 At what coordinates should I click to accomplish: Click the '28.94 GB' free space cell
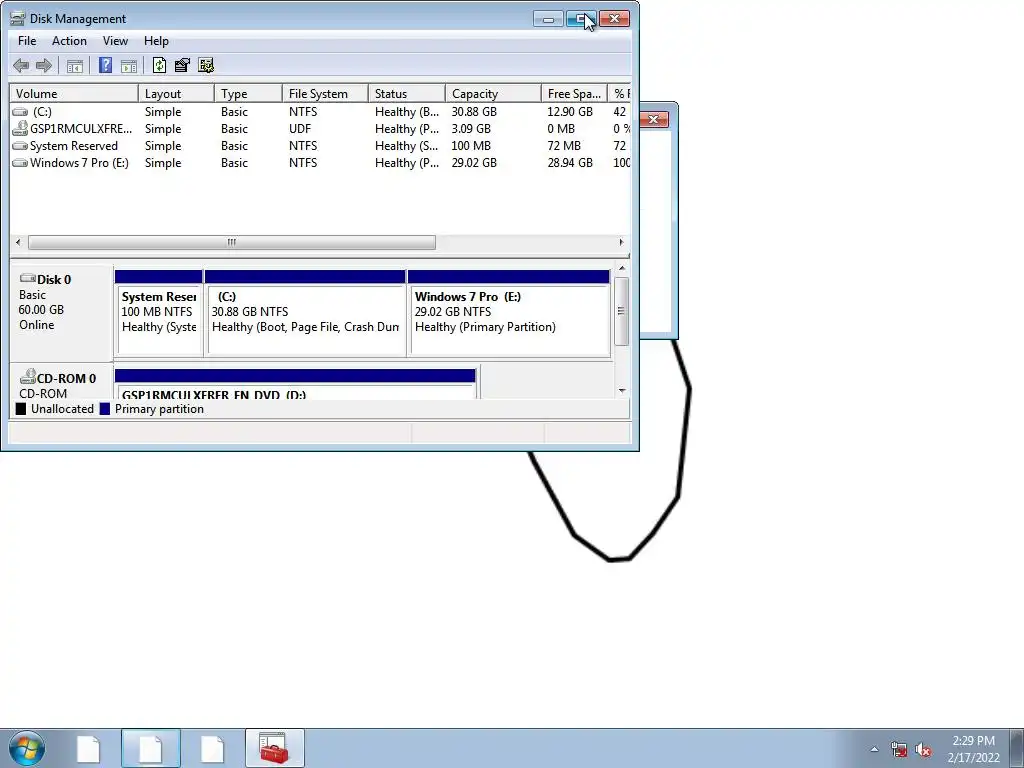[570, 163]
